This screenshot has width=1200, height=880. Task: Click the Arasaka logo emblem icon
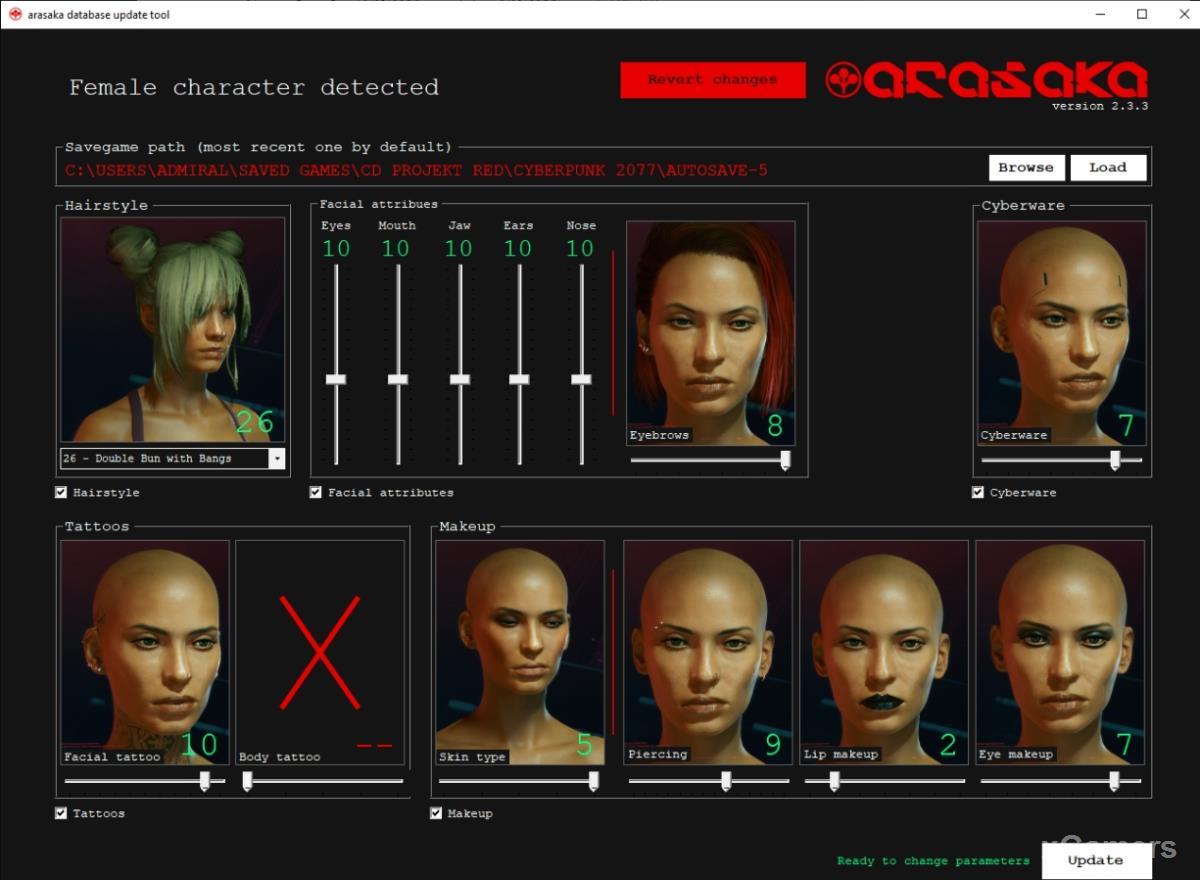coord(844,80)
